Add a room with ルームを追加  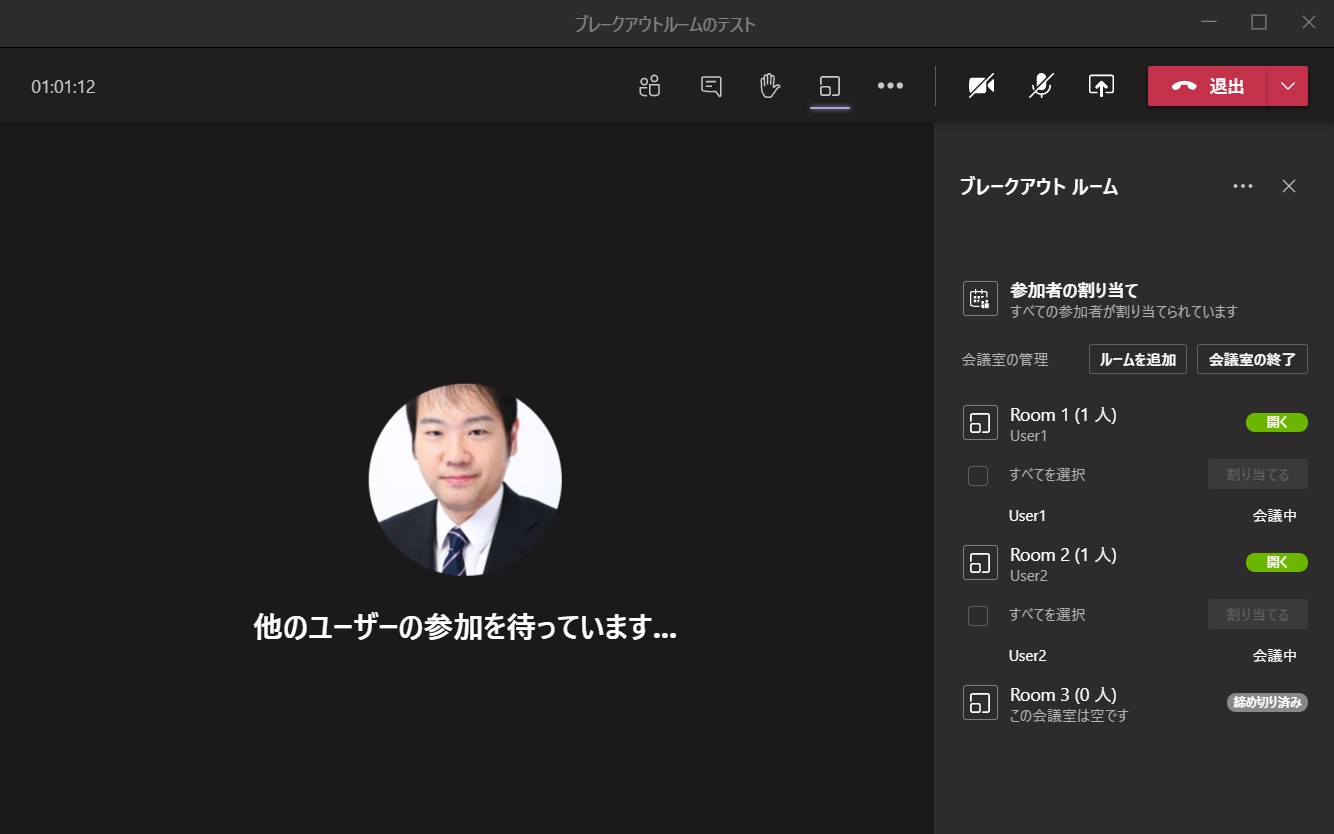(x=1138, y=359)
